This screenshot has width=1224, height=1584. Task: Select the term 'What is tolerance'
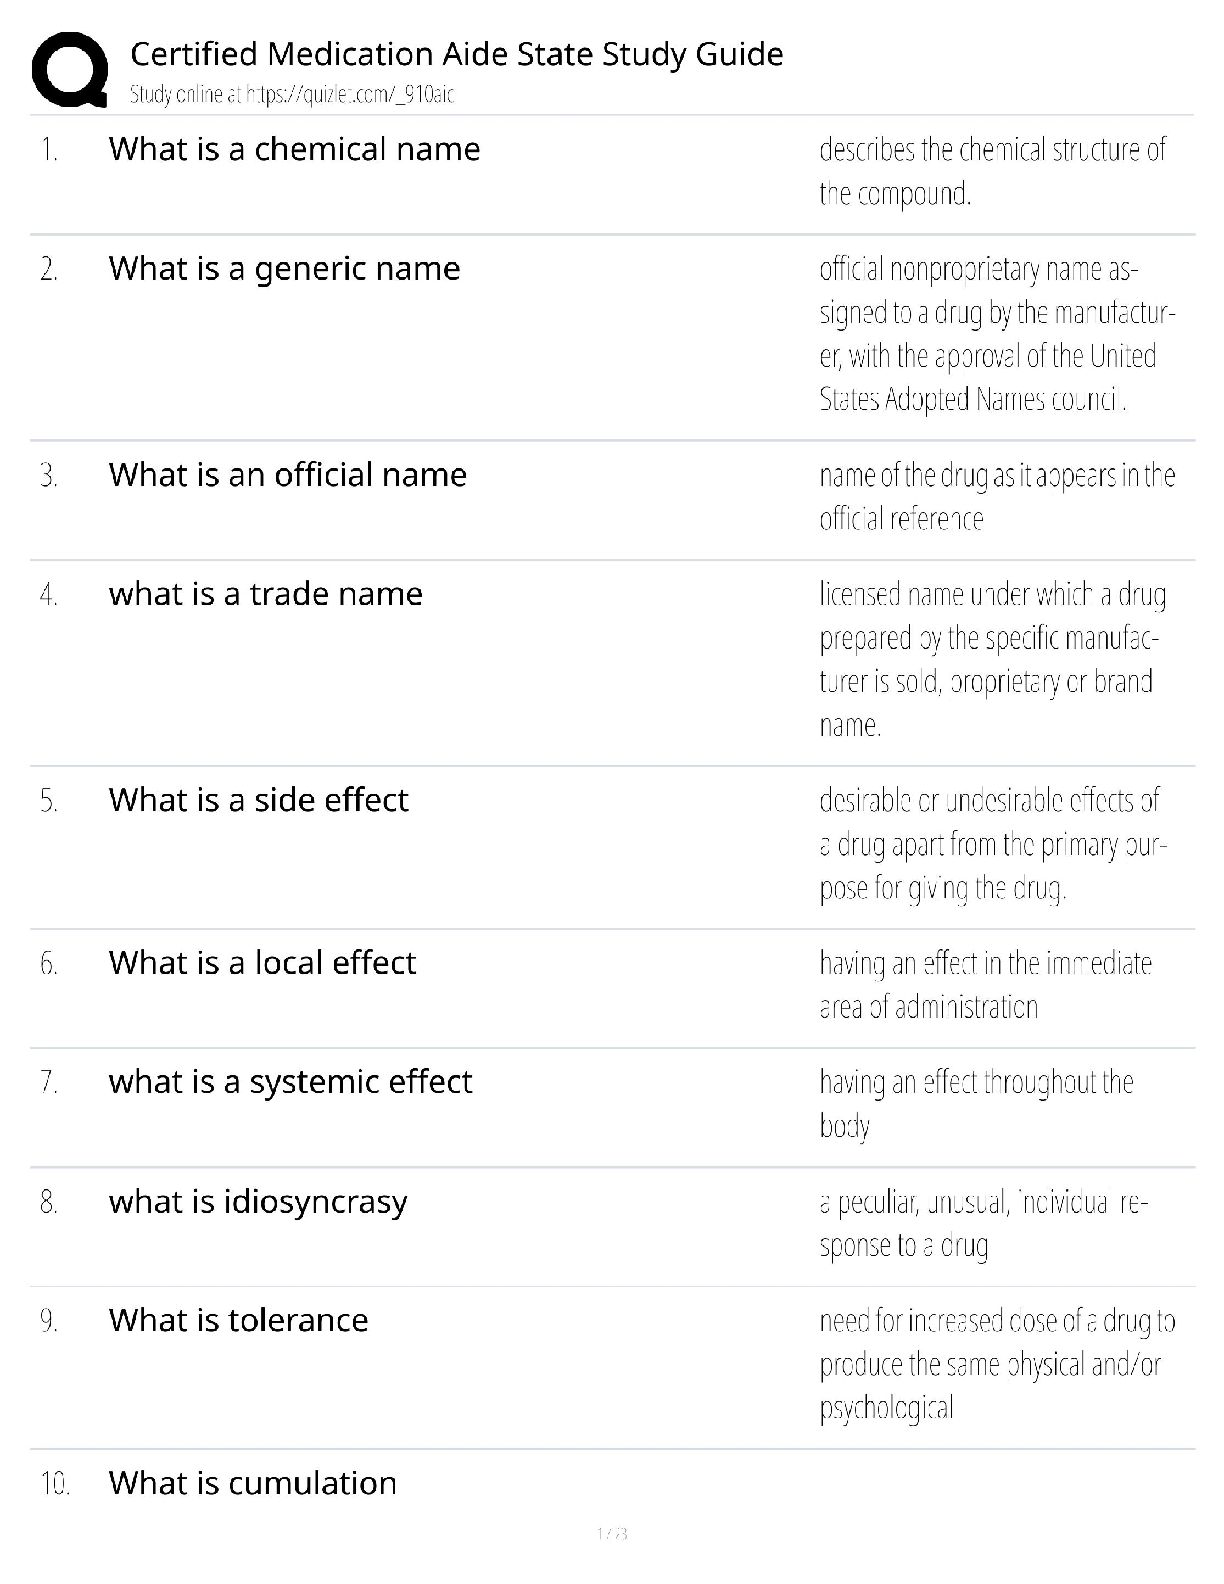(238, 1320)
